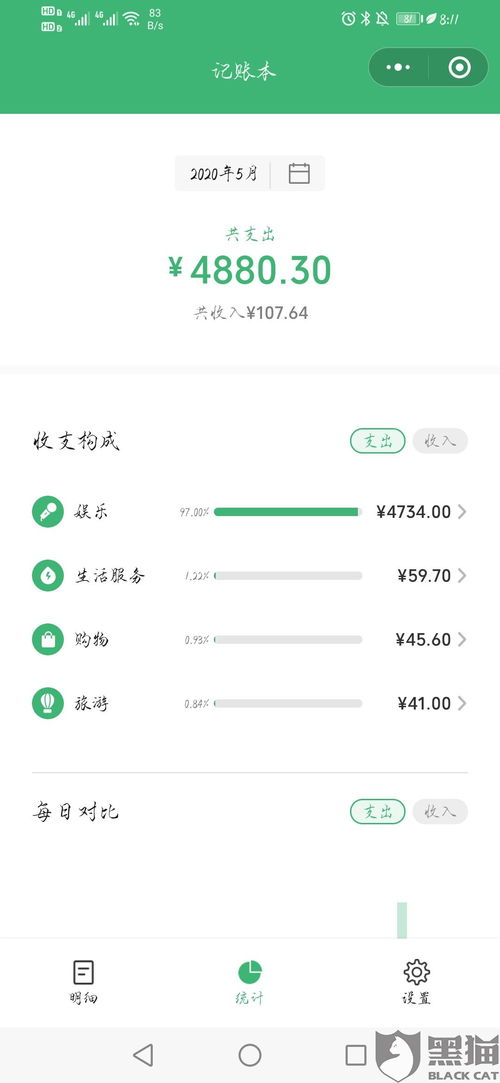This screenshot has height=1083, width=500.
Task: Select the 2020年5月 month field
Action: 223,173
